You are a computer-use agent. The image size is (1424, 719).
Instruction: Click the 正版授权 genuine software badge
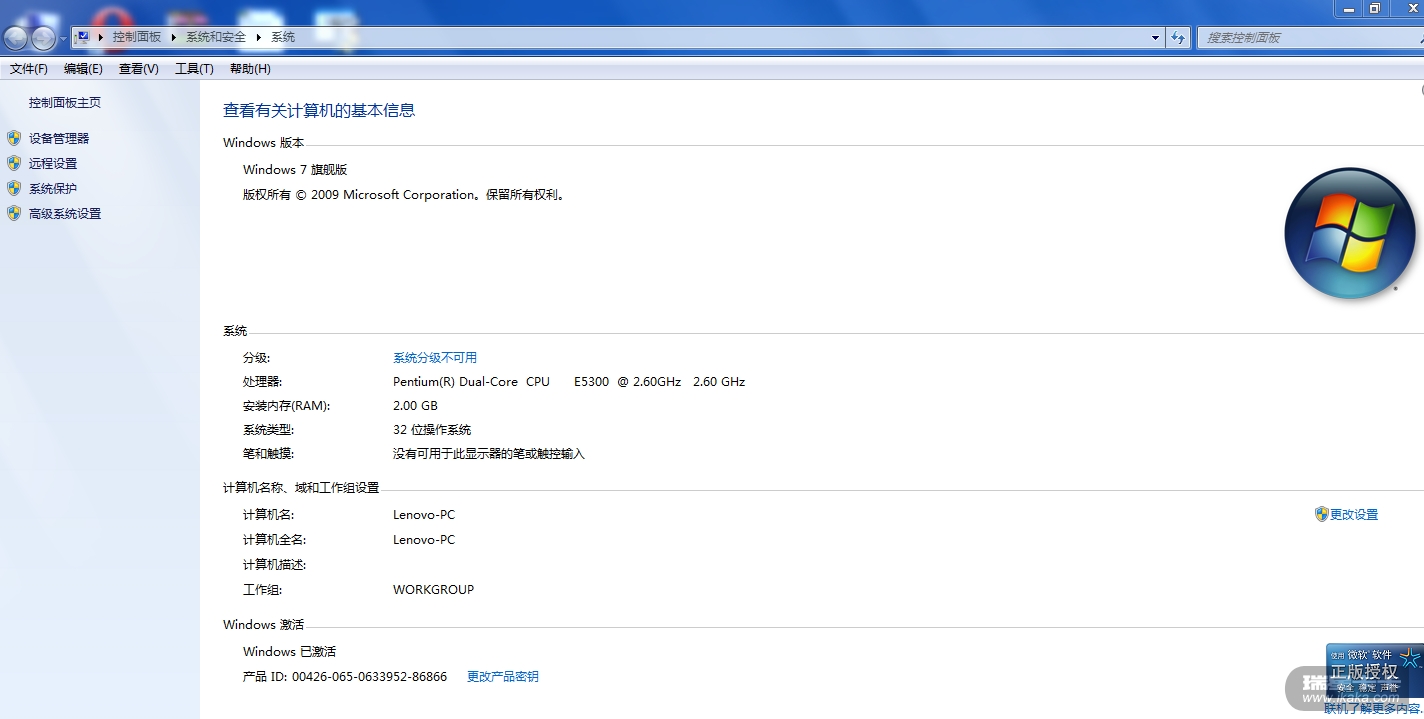(x=1375, y=670)
